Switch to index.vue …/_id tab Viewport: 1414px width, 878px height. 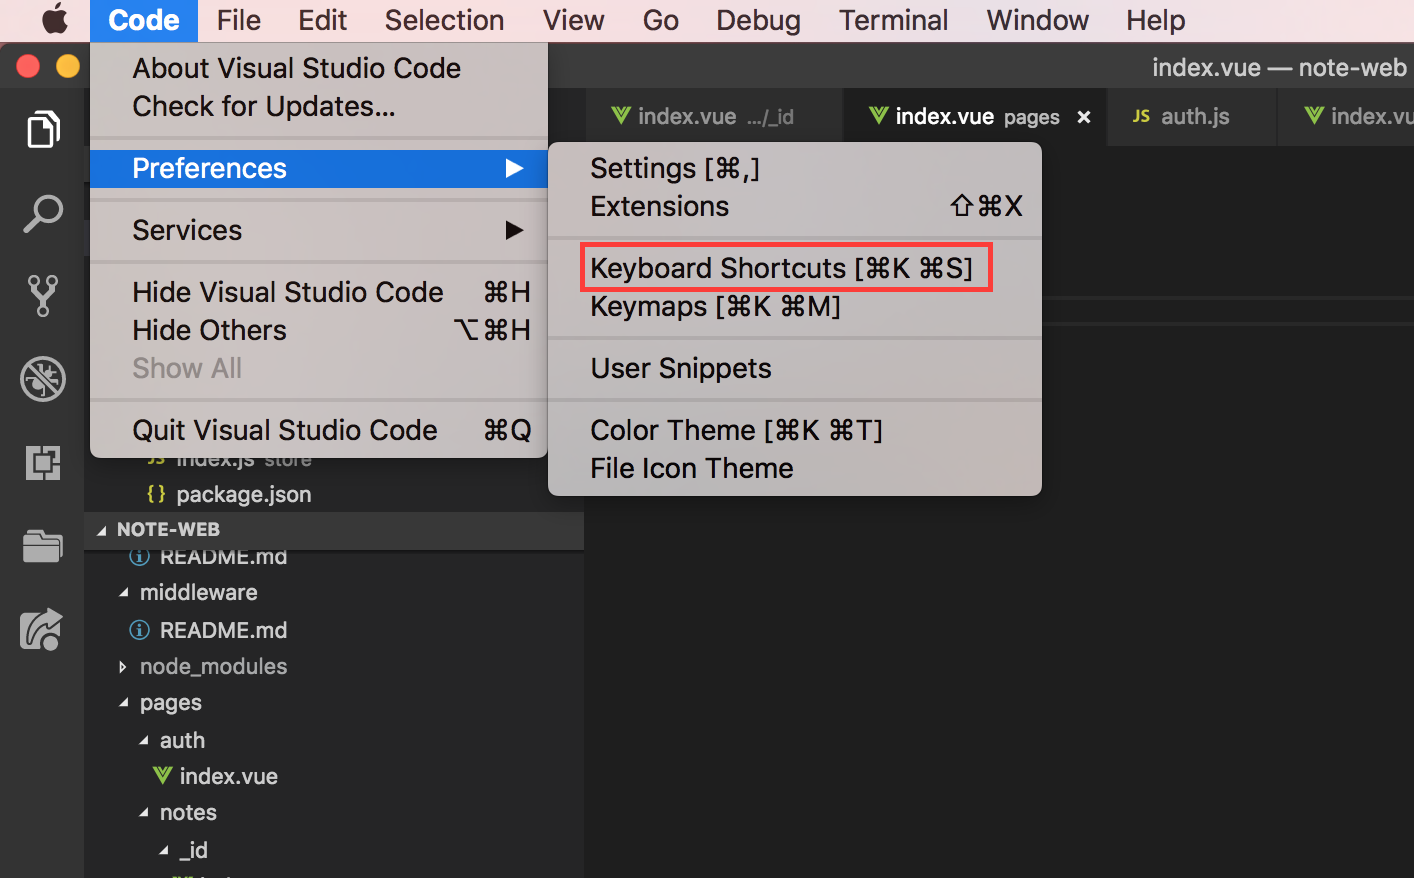point(714,117)
